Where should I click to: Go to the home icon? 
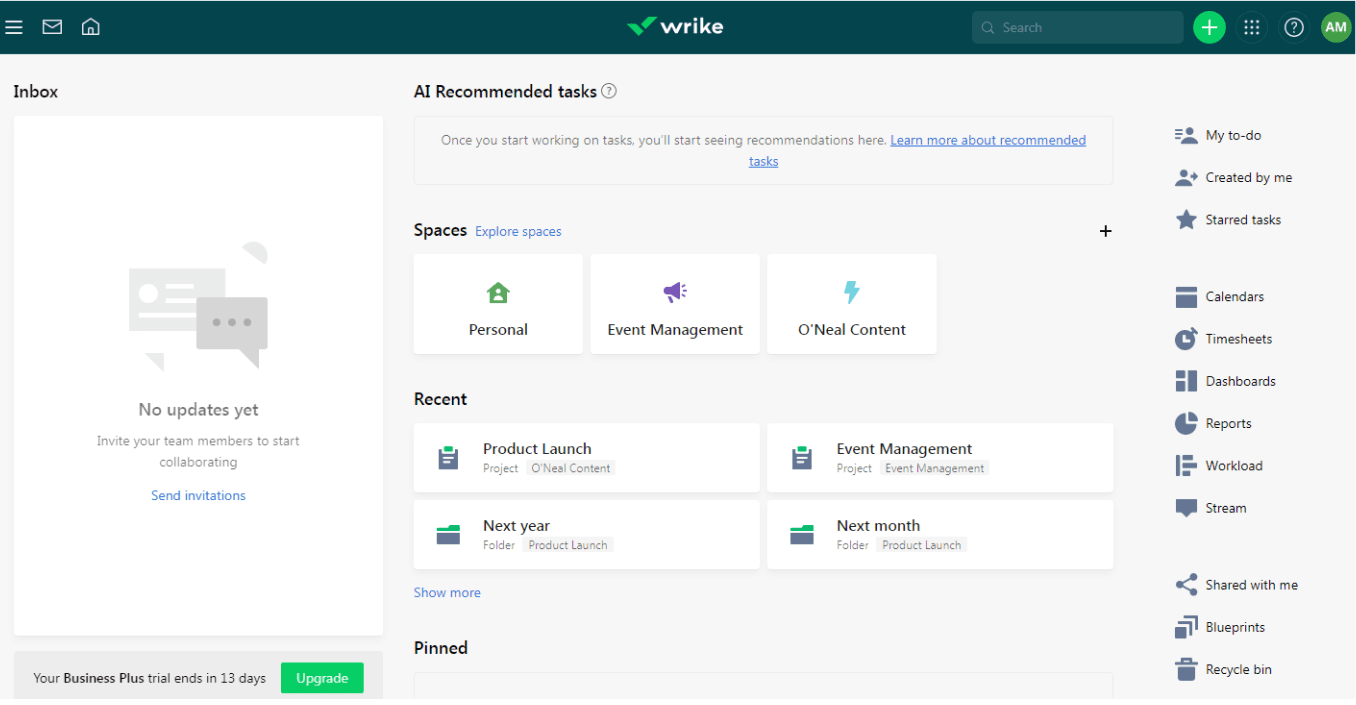point(91,27)
